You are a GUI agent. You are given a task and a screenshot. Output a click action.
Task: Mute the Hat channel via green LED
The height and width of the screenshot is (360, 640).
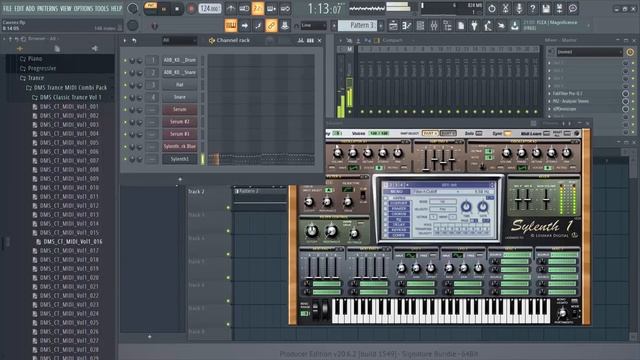tap(125, 85)
